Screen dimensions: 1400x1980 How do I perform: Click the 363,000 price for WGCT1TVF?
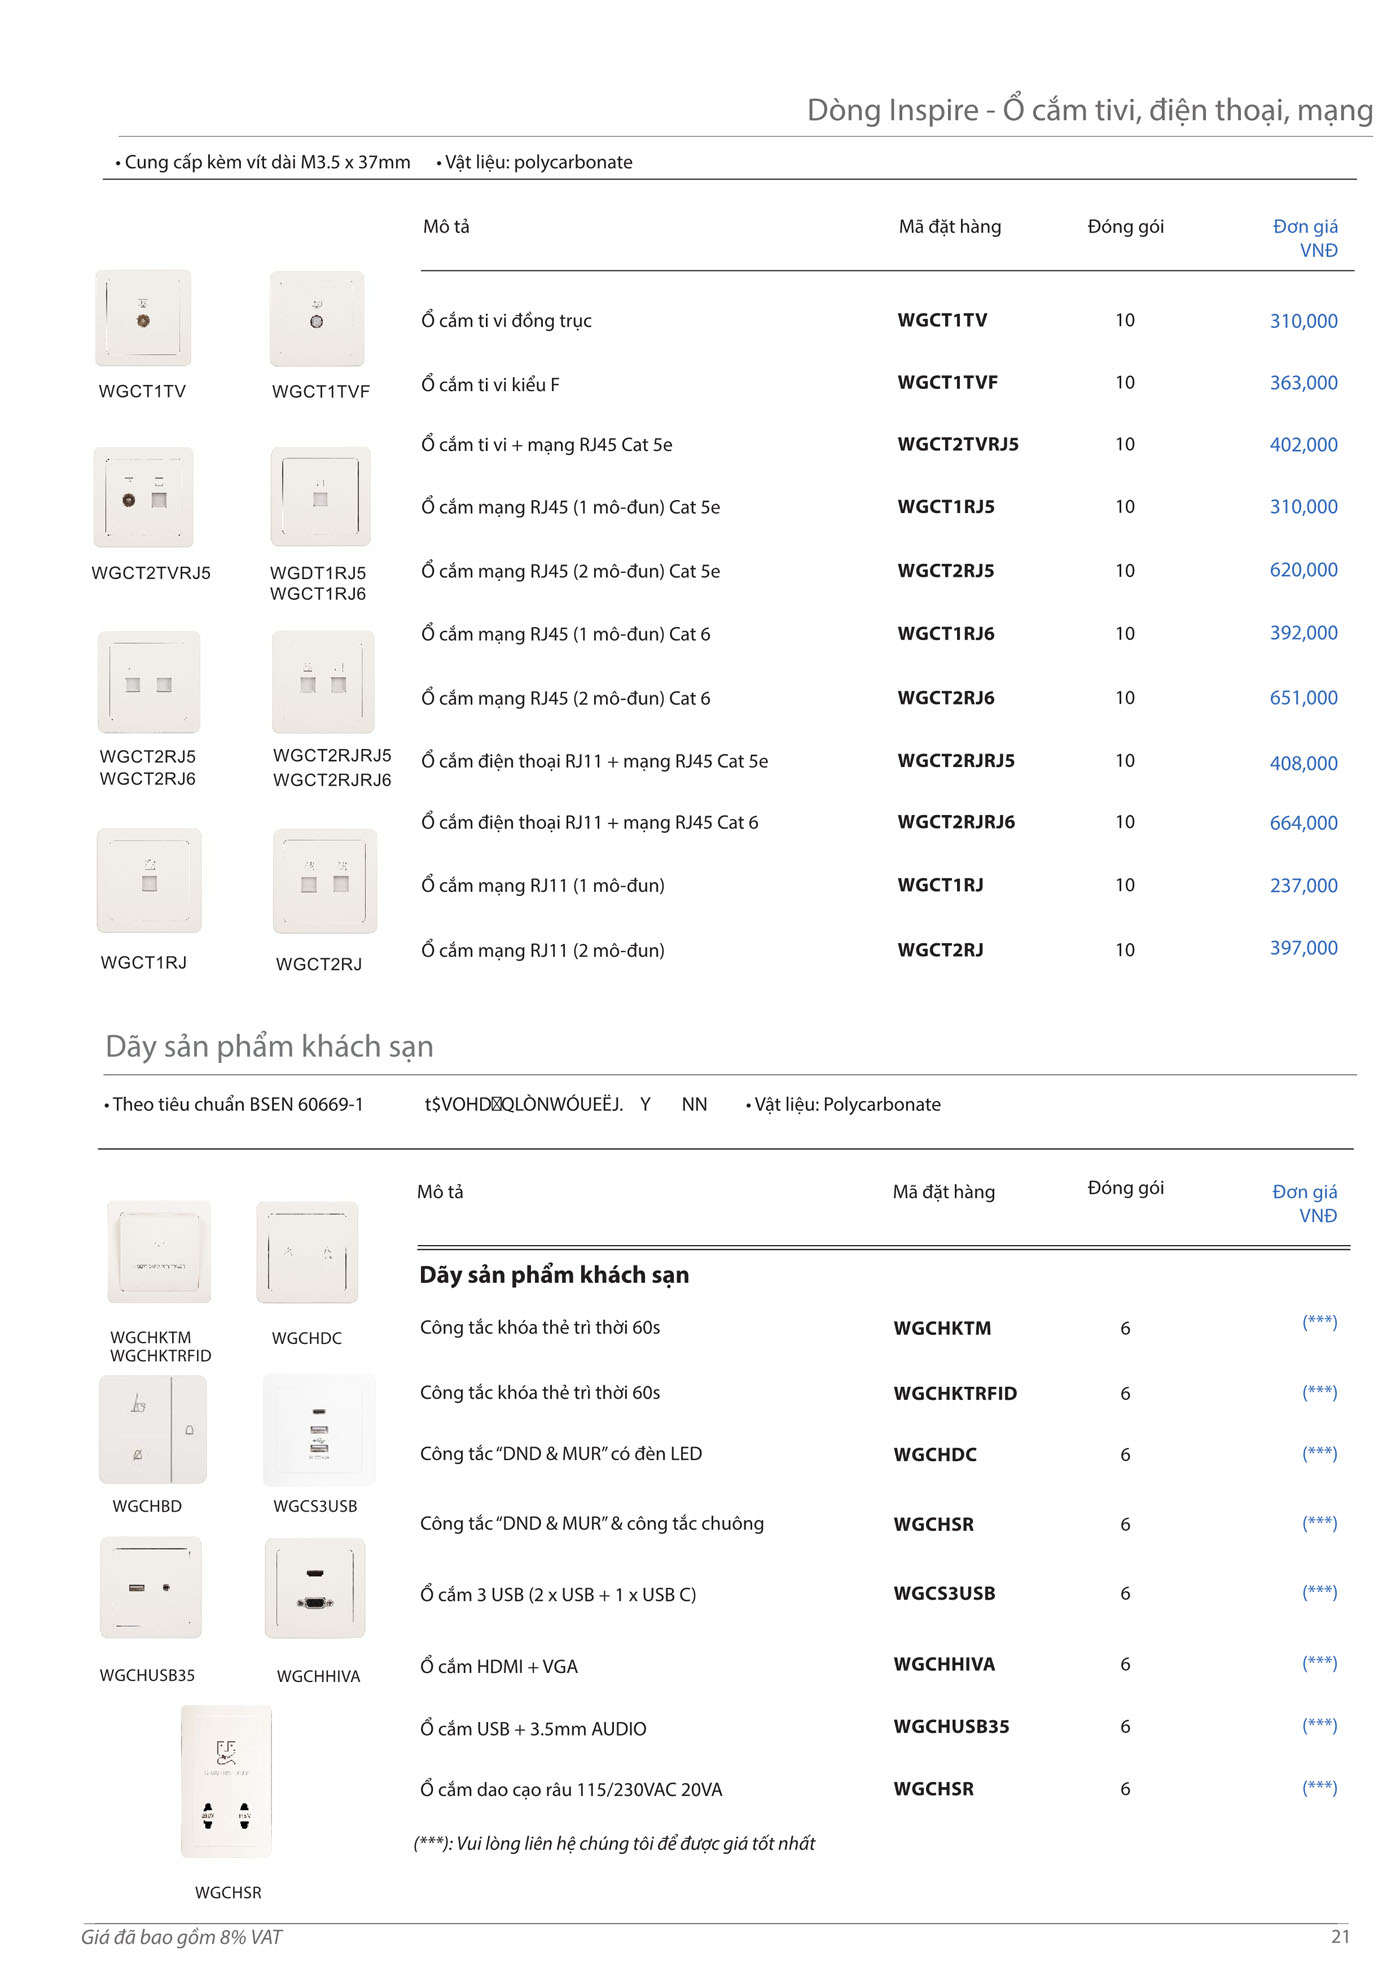coord(1303,383)
